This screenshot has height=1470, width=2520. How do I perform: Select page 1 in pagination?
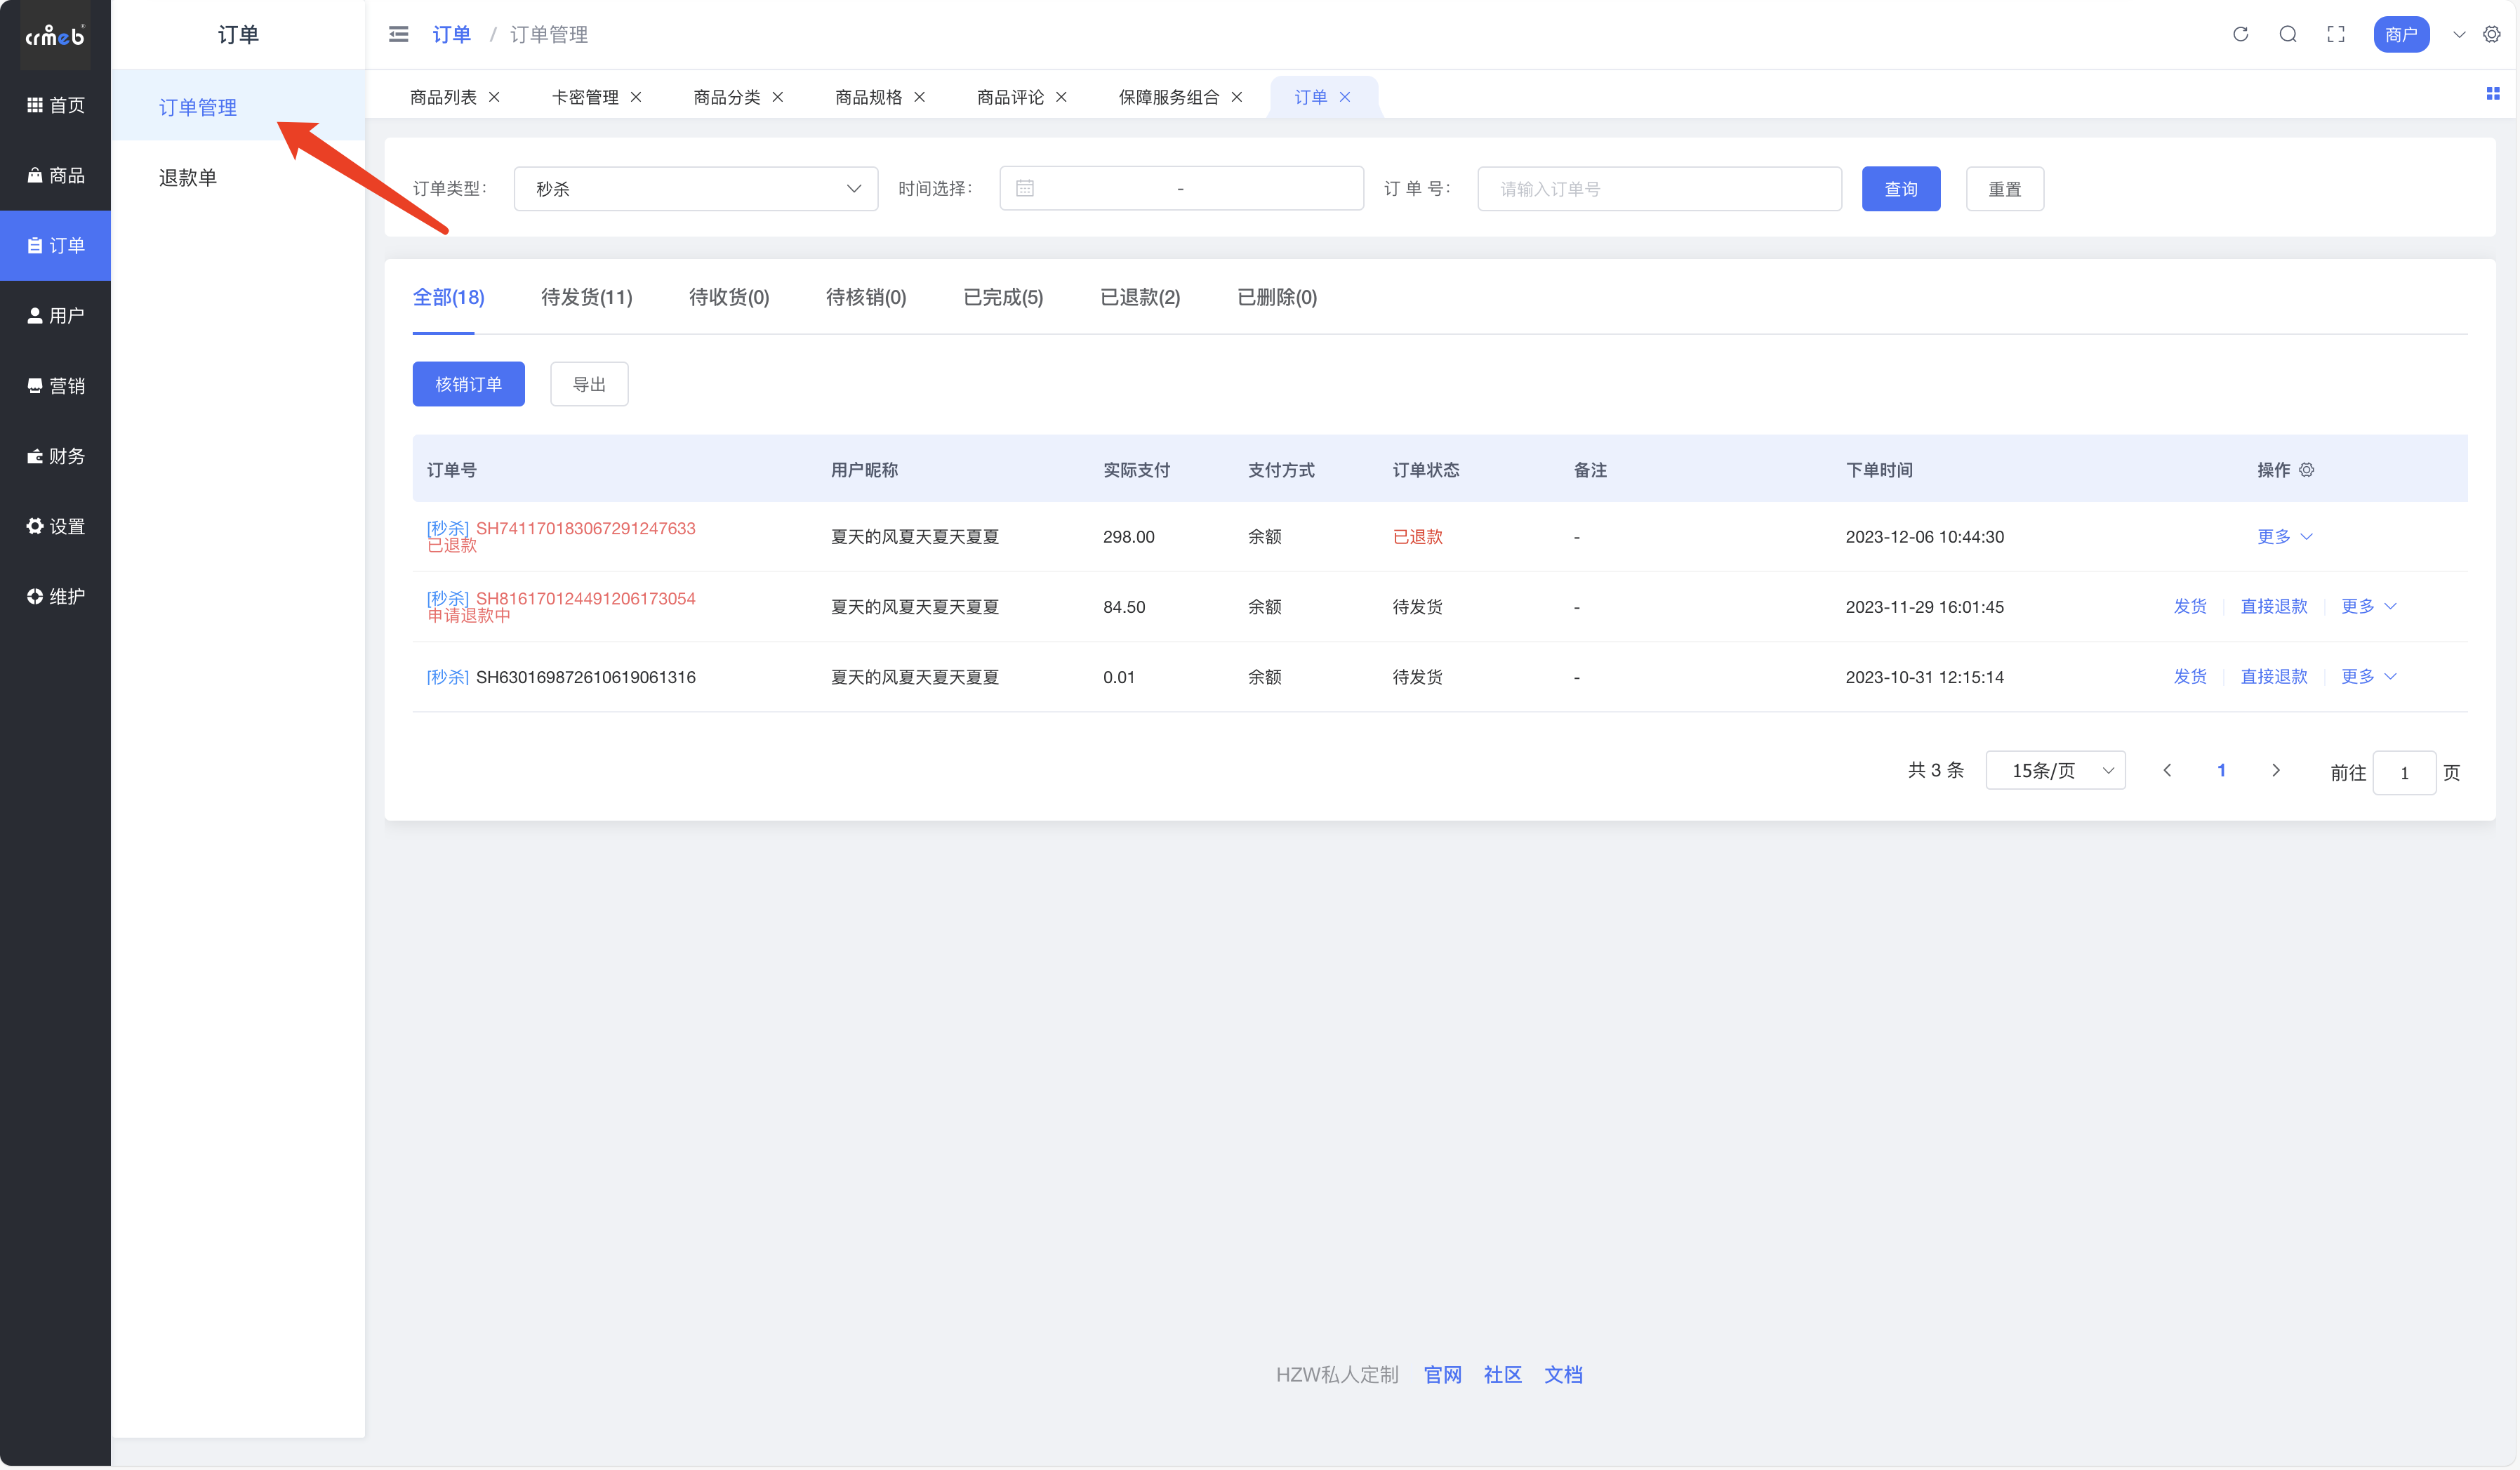tap(2221, 770)
